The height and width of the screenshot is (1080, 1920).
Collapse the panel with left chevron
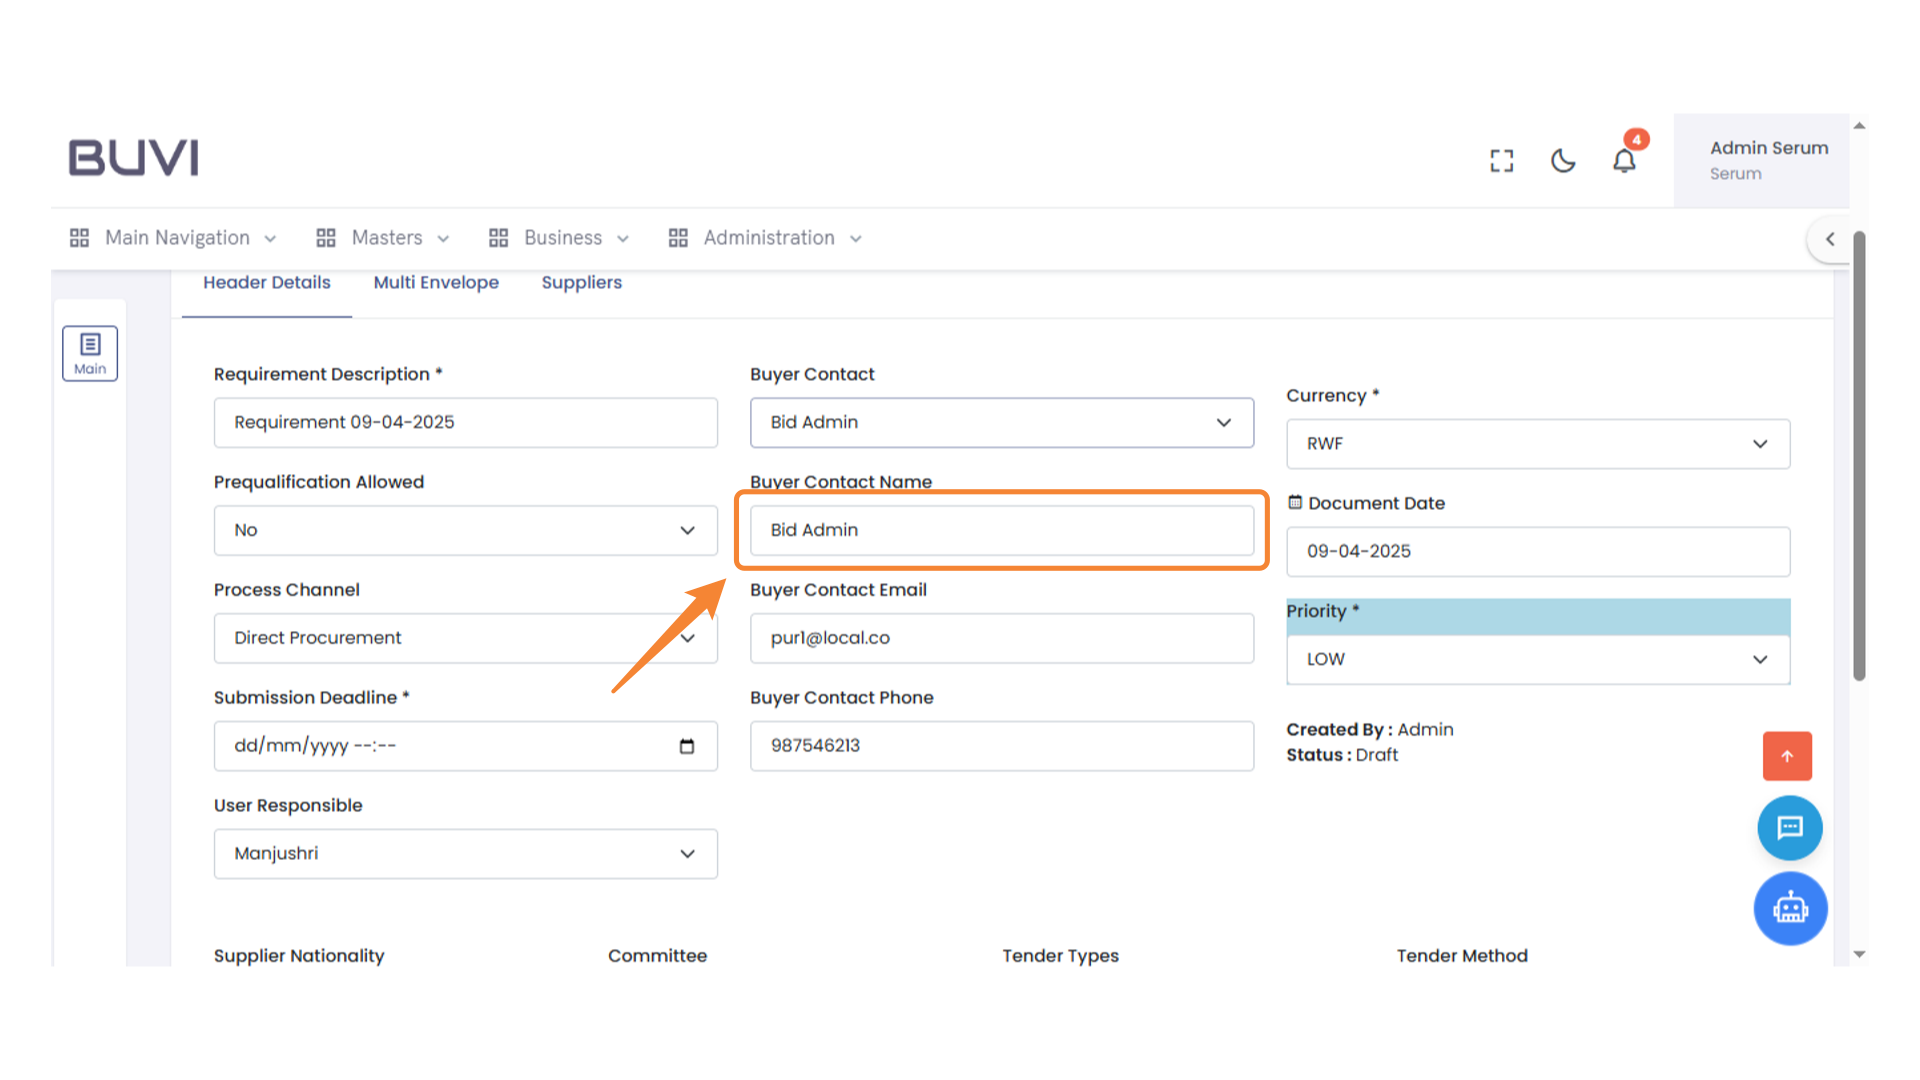click(x=1830, y=239)
